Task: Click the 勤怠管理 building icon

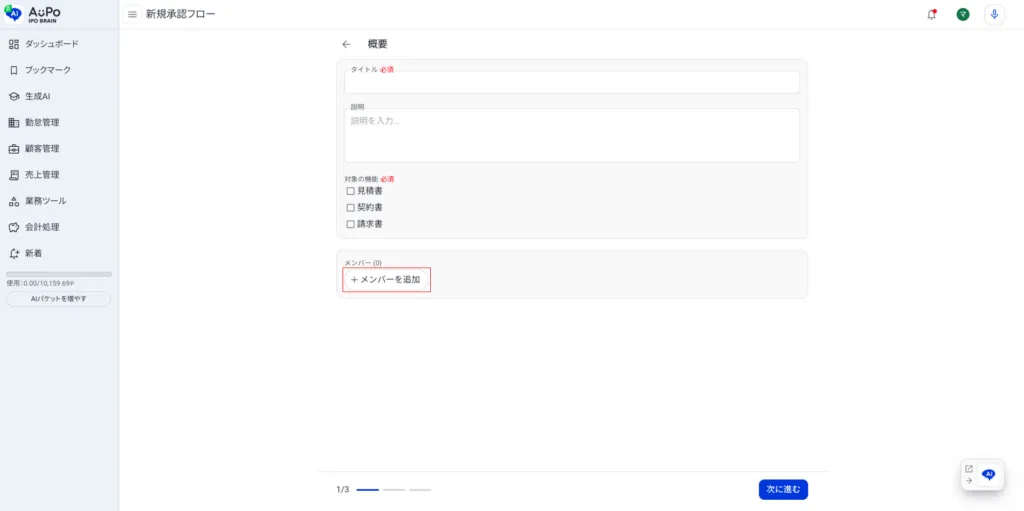Action: [14, 122]
